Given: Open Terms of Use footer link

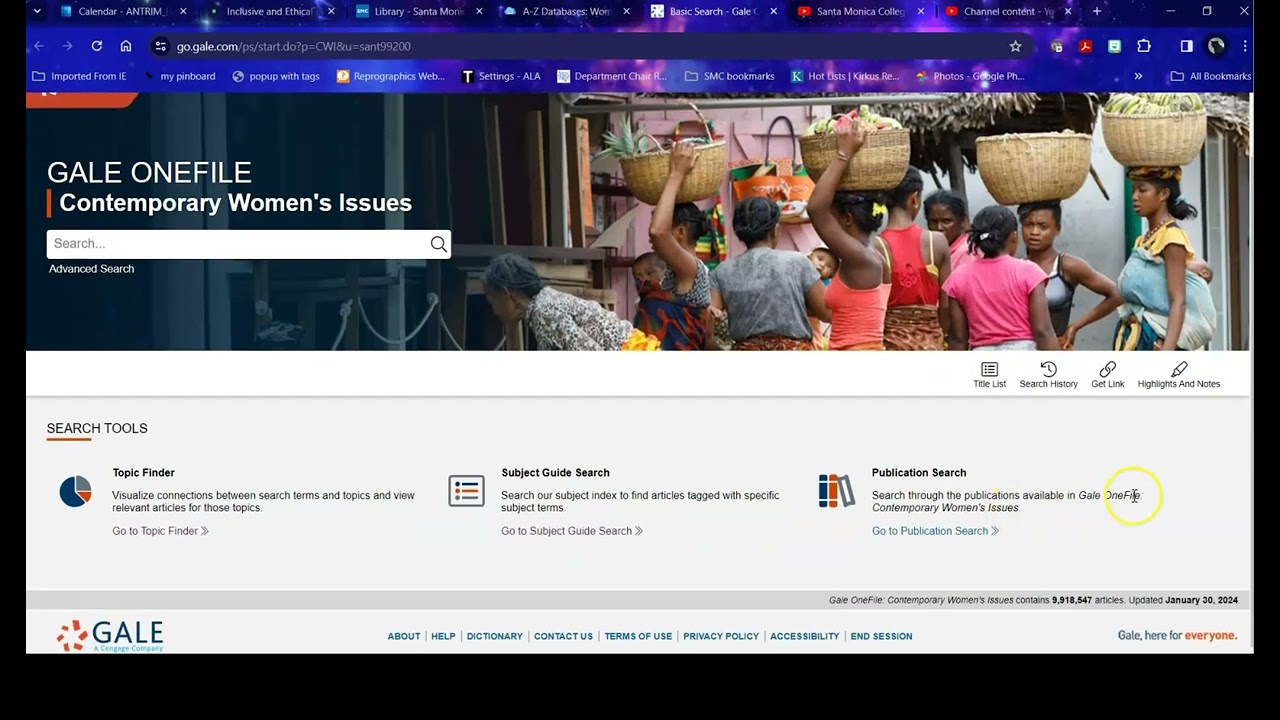Looking at the screenshot, I should pos(638,636).
